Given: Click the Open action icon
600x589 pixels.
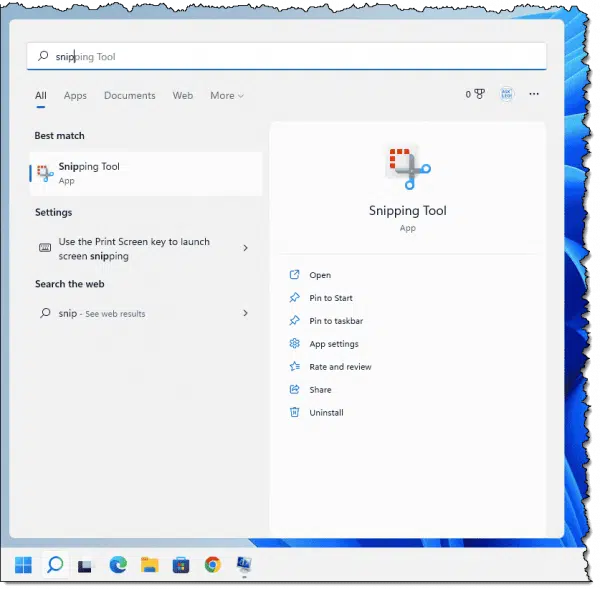Looking at the screenshot, I should pyautogui.click(x=294, y=275).
